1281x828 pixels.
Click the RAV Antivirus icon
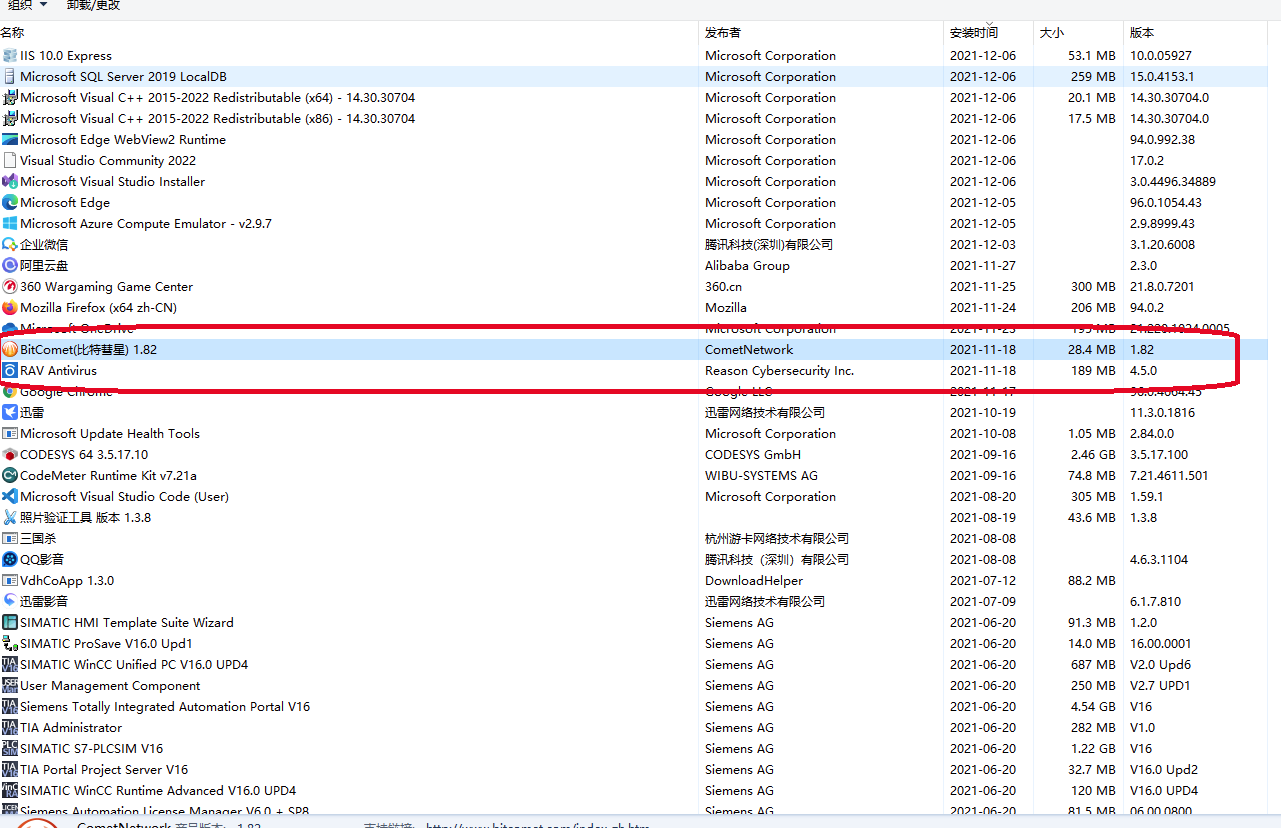pyautogui.click(x=10, y=370)
